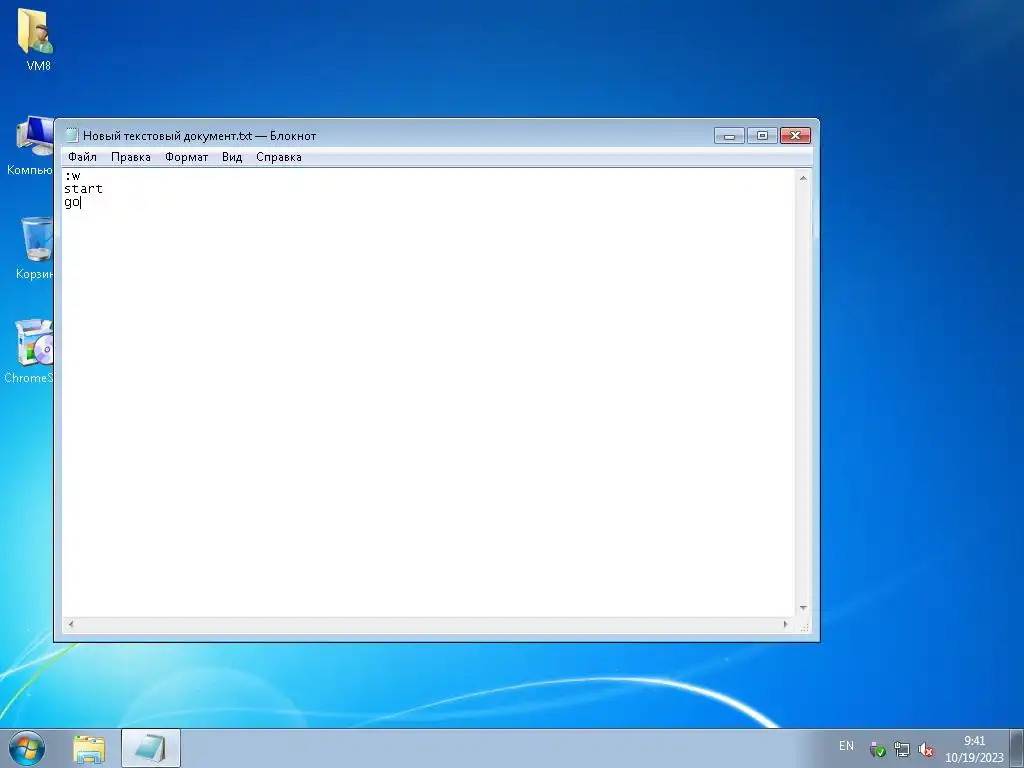Open the Windows Start menu

pos(27,748)
